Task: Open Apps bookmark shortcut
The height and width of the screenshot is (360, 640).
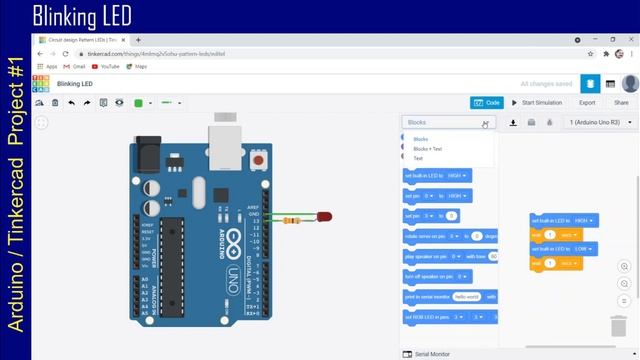Action: click(x=47, y=67)
